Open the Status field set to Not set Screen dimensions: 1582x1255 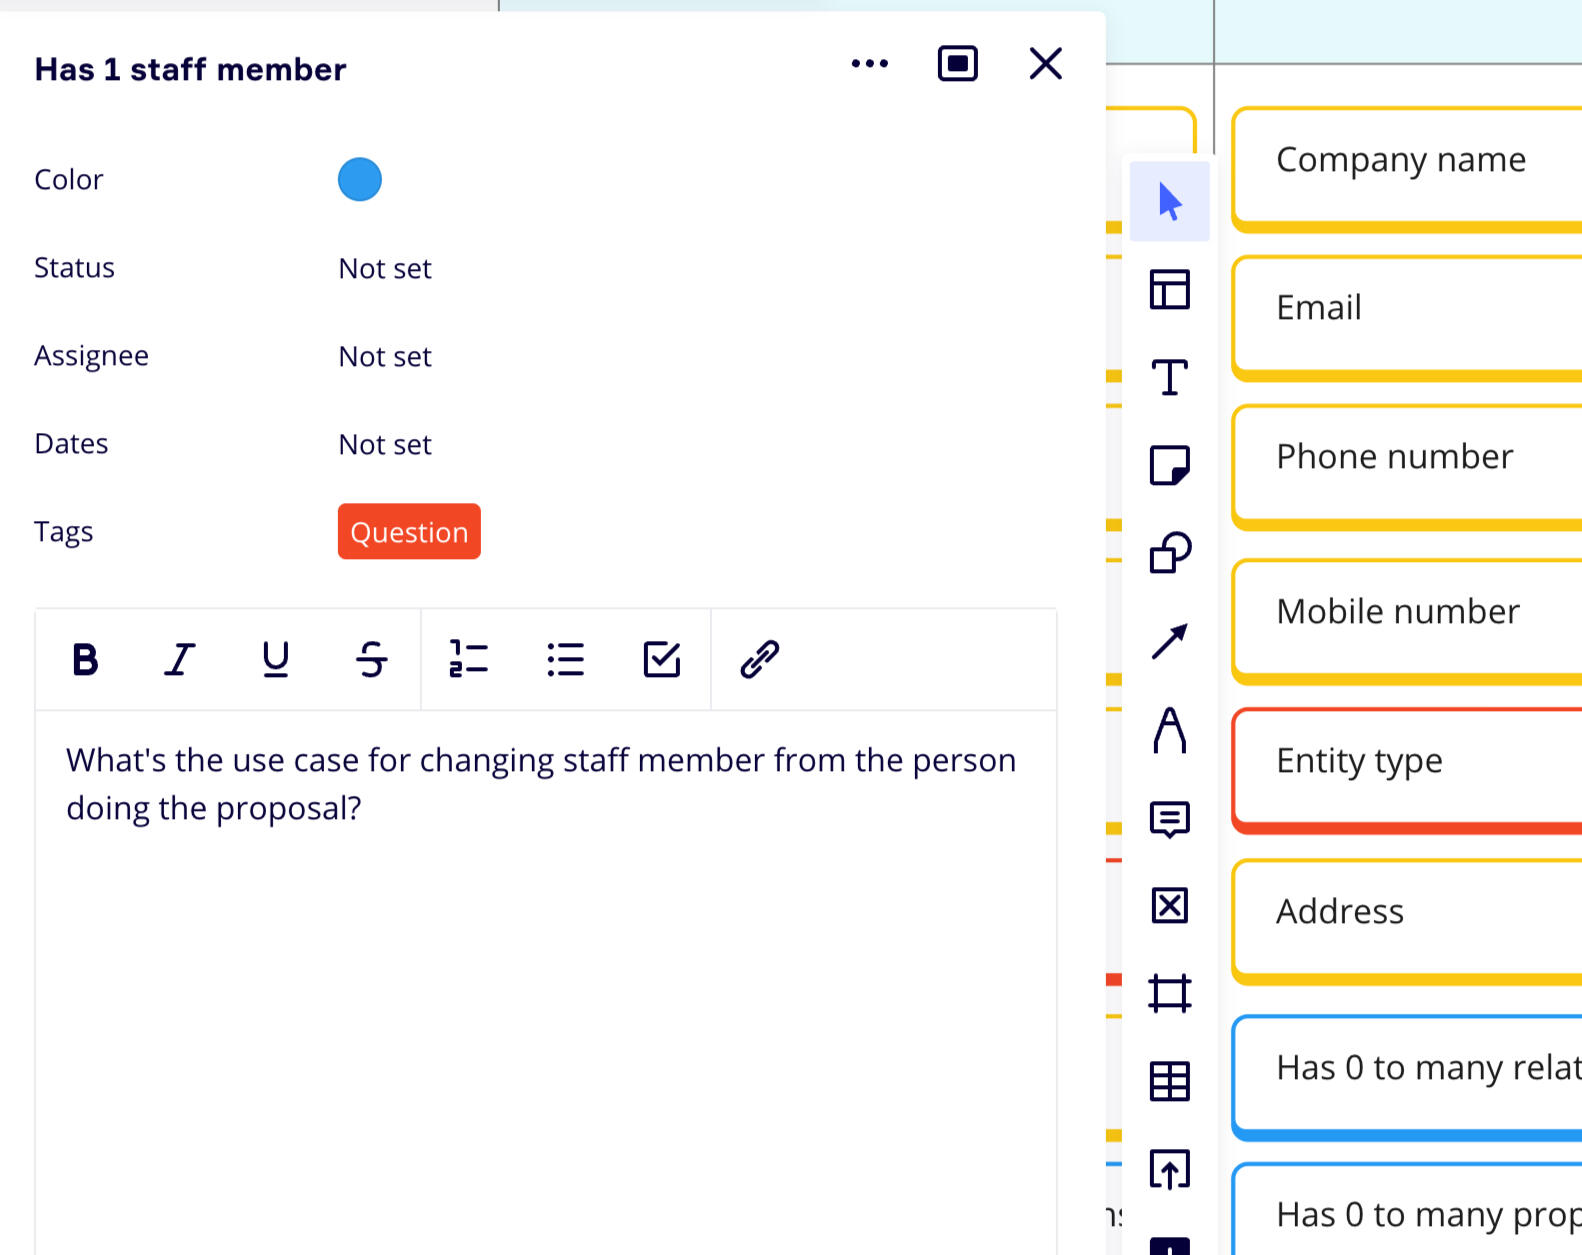(385, 269)
